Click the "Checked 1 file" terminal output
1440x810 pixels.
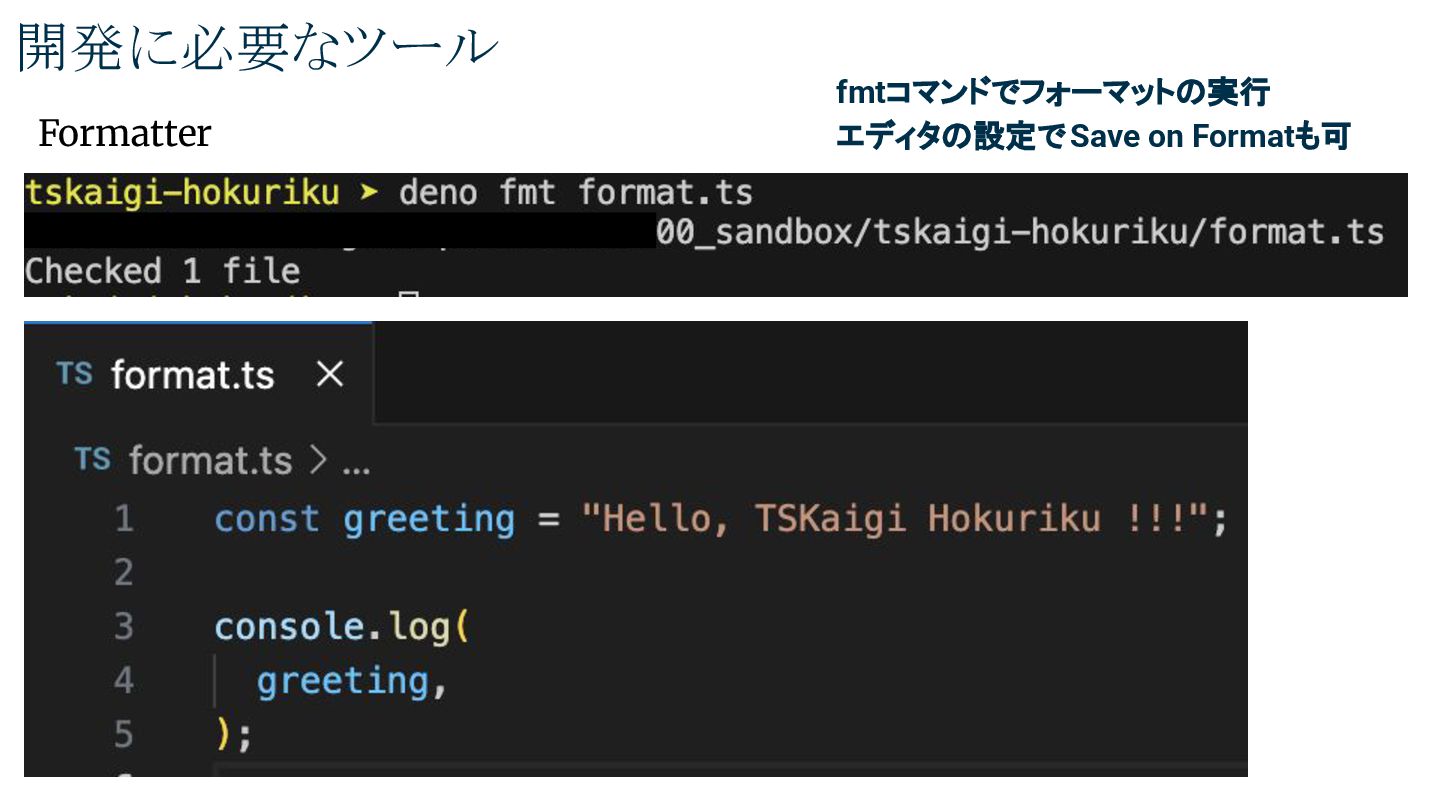coord(162,271)
